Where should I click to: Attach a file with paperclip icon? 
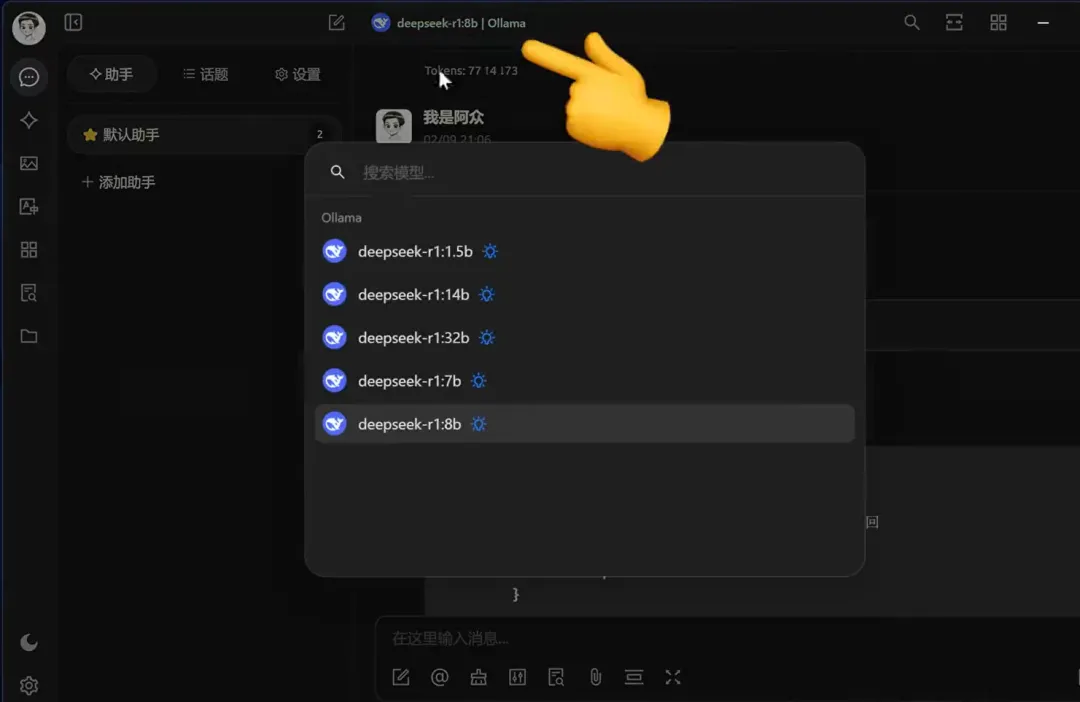coord(595,677)
